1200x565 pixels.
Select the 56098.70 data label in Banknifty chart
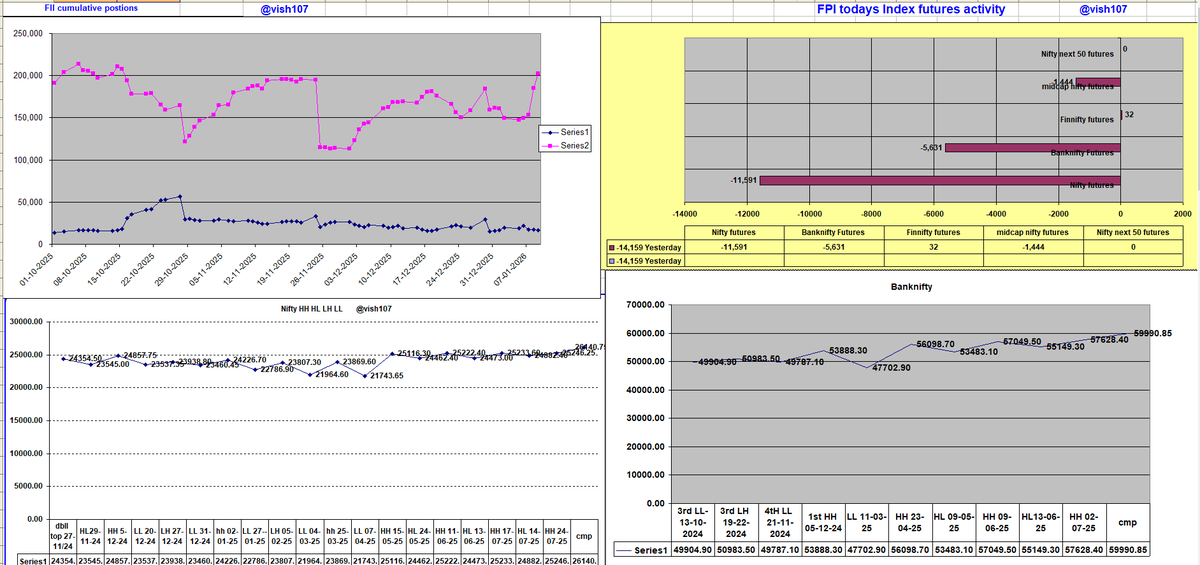(936, 344)
